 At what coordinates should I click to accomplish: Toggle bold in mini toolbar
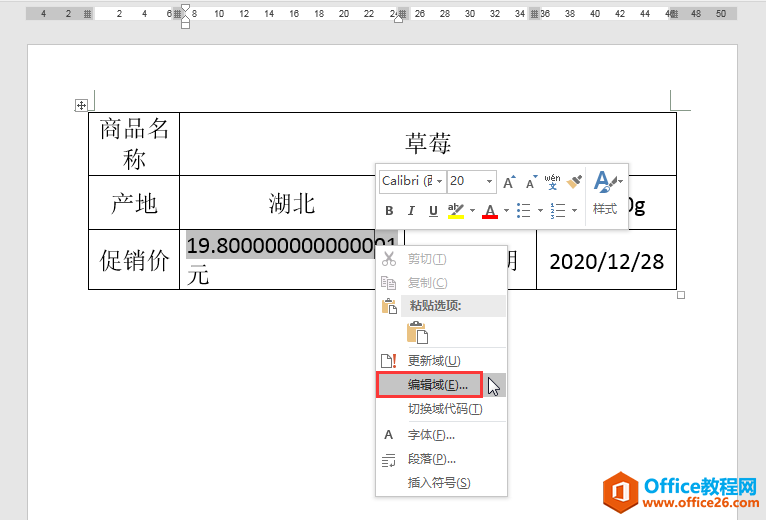390,211
